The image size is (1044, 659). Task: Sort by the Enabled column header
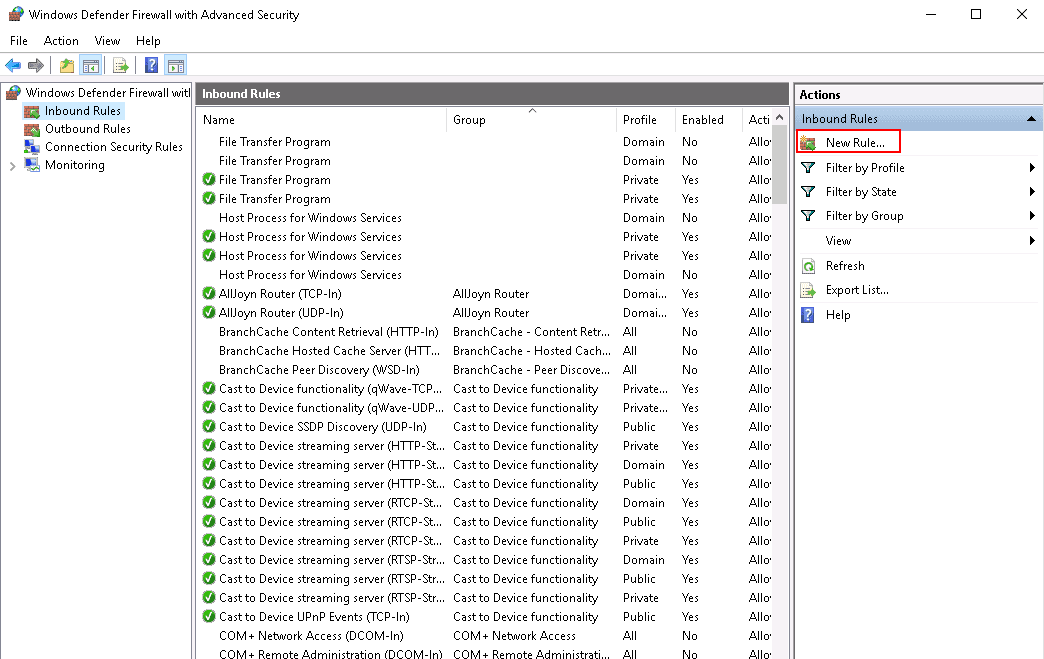708,120
